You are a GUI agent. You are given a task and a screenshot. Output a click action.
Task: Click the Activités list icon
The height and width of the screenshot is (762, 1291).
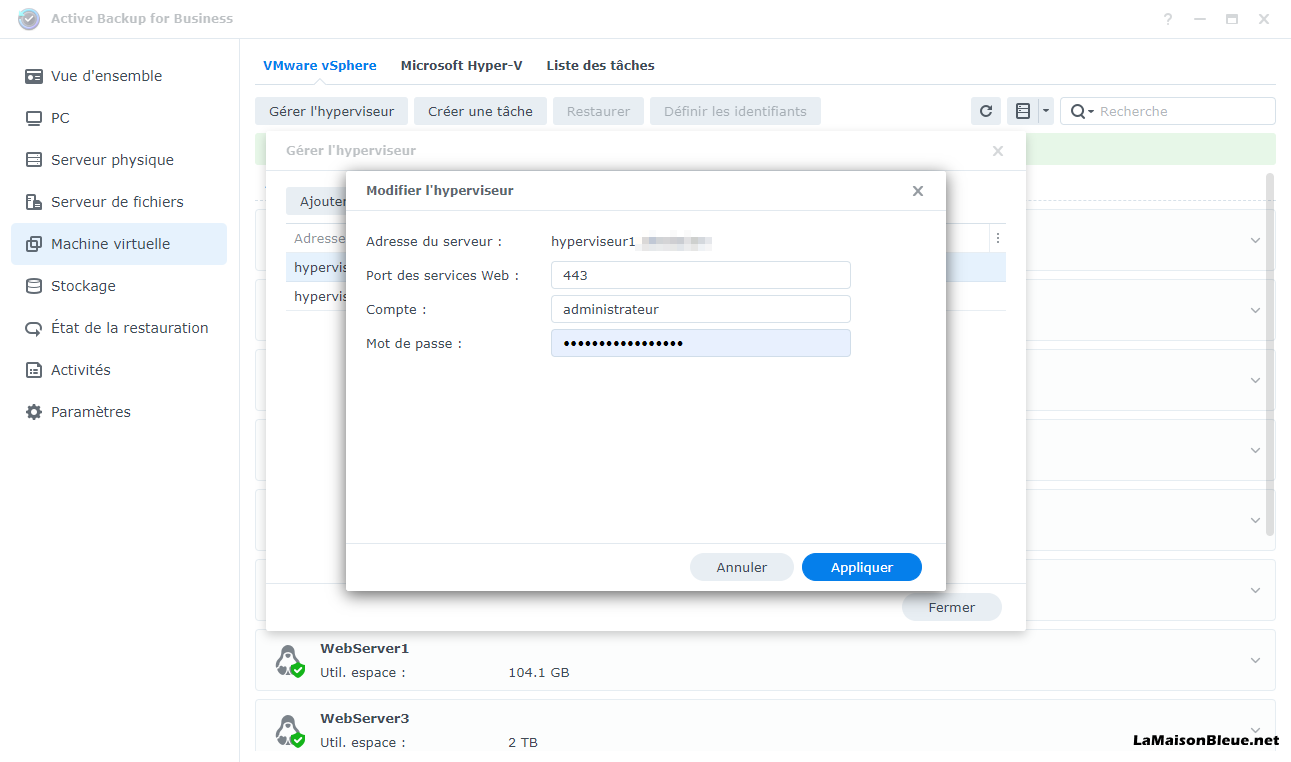click(x=34, y=370)
